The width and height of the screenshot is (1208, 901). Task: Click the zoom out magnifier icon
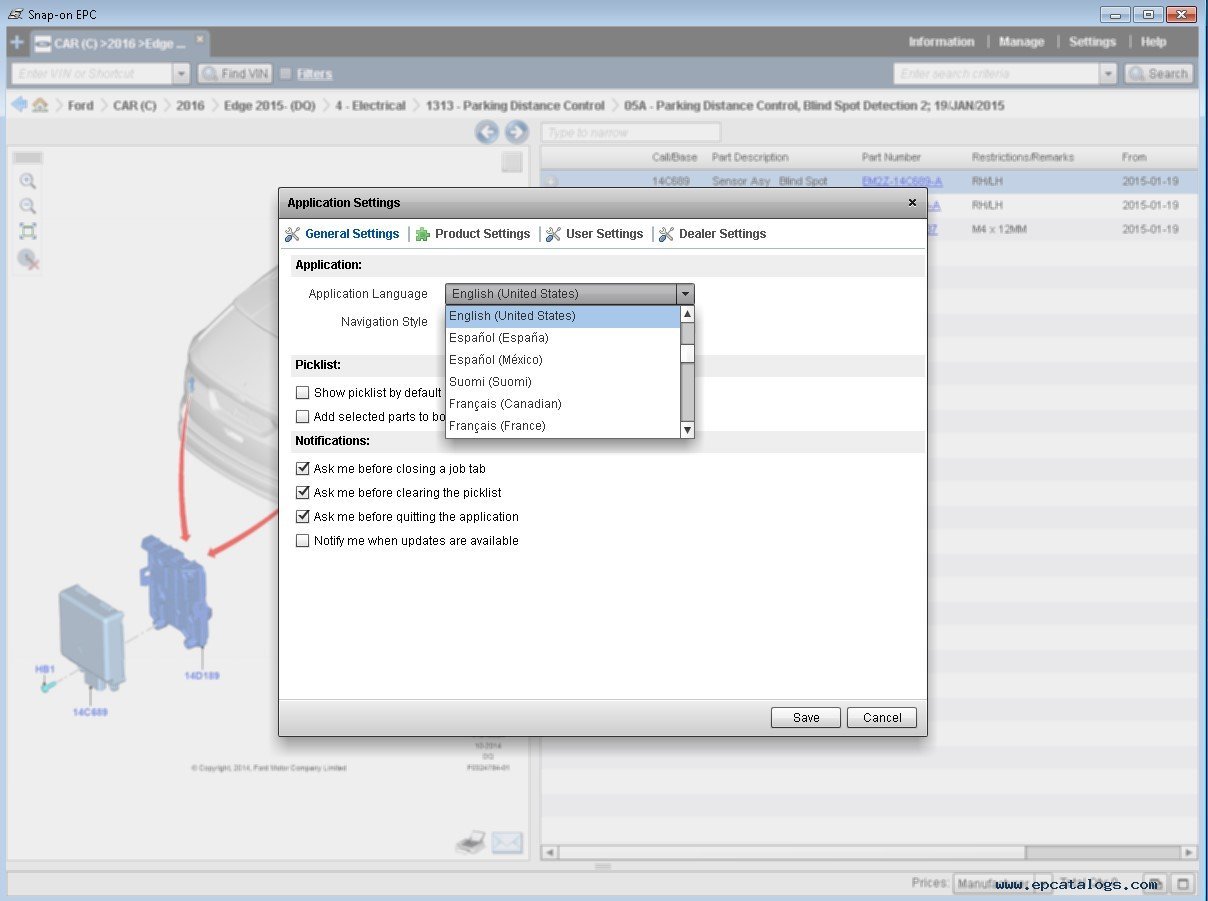[28, 206]
